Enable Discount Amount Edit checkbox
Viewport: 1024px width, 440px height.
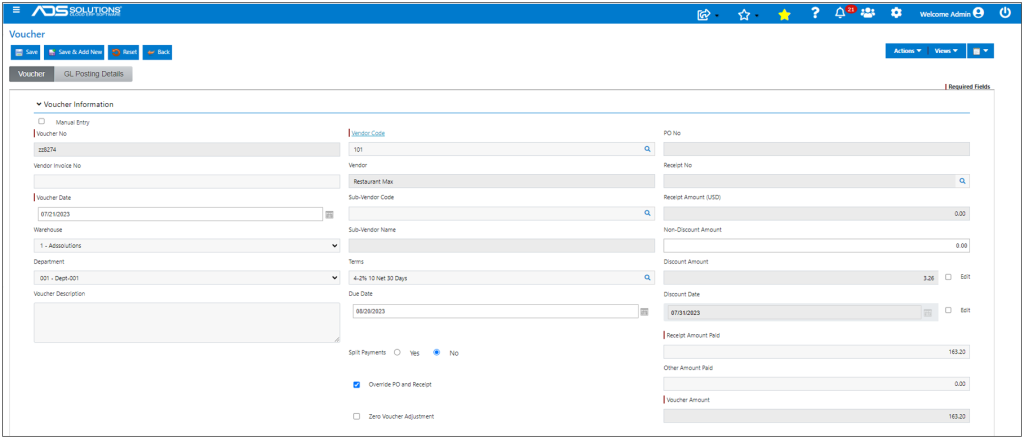coord(948,276)
